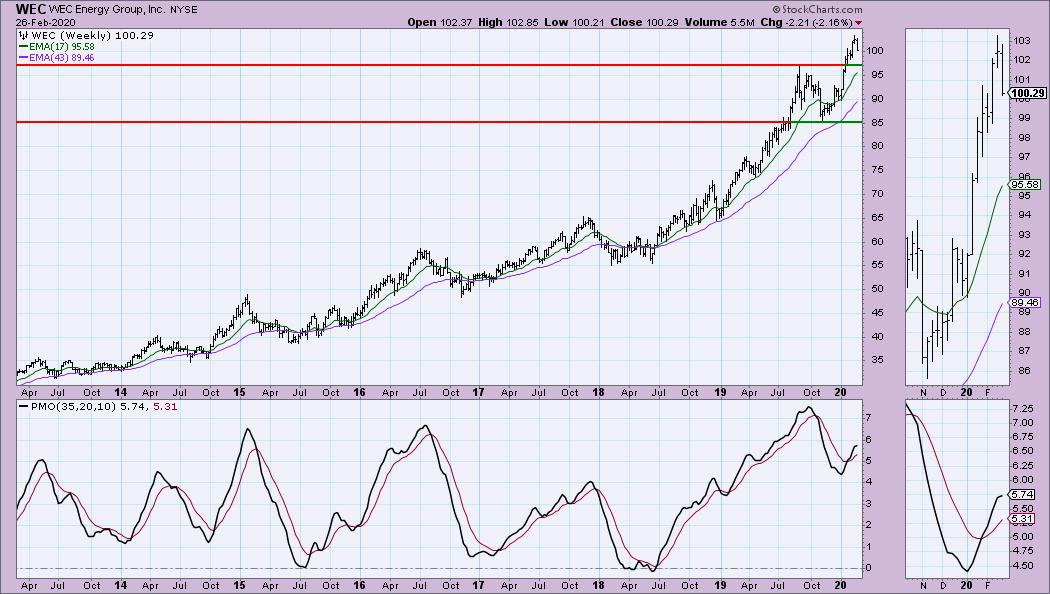
Task: Click the 'WEC (Weekly) 100.29' legend entry
Action: pyautogui.click(x=86, y=35)
